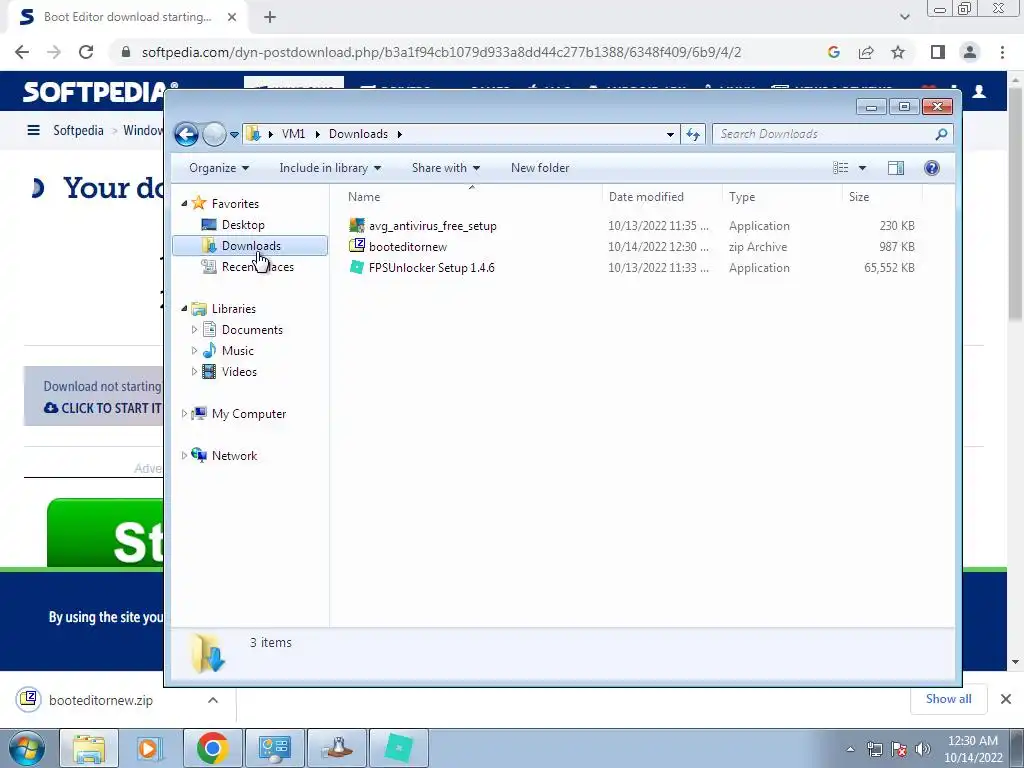The width and height of the screenshot is (1024, 768).
Task: Click the Explorer forward arrow button
Action: [x=214, y=135]
